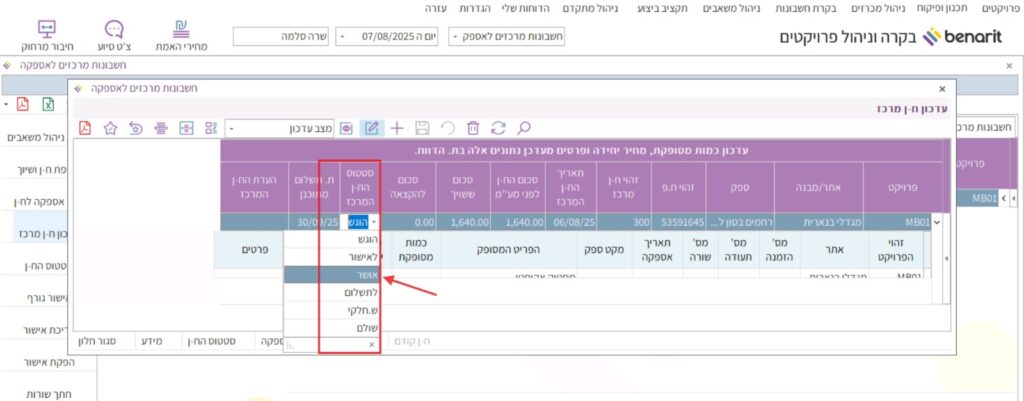Expand the חשבונות מרכזים לאספק combo box
The image size is (1024, 401).
tap(456, 37)
